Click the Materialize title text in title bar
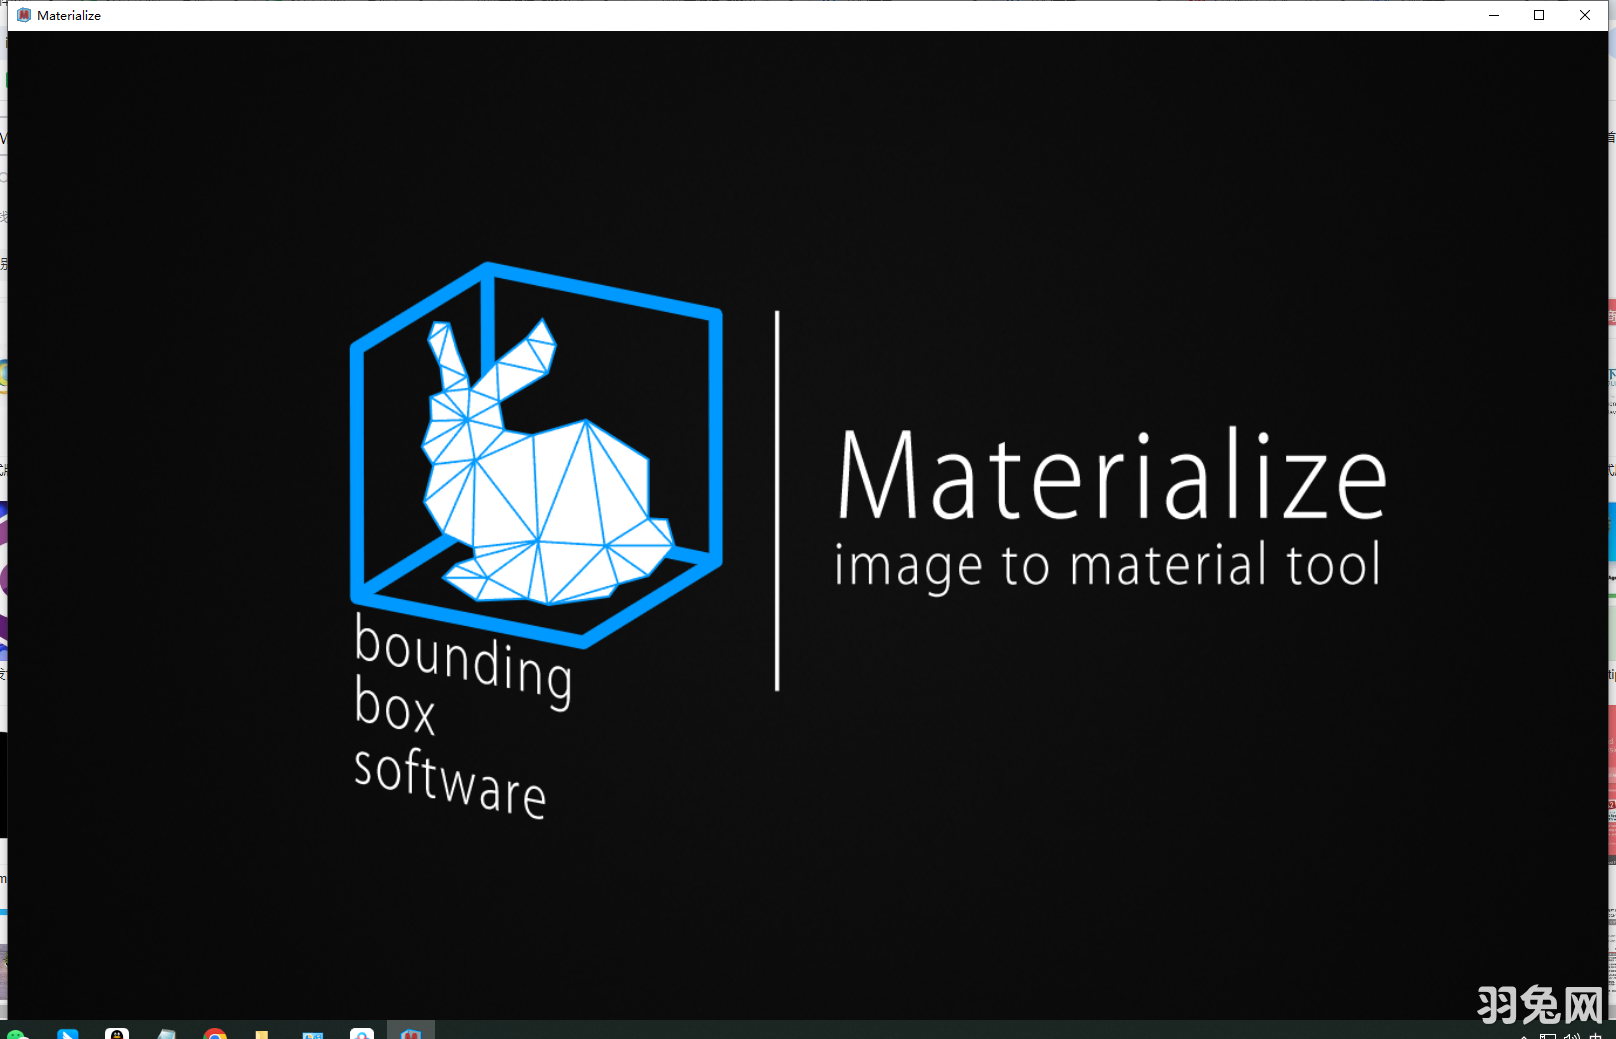Screen dimensions: 1616x1039 66,15
